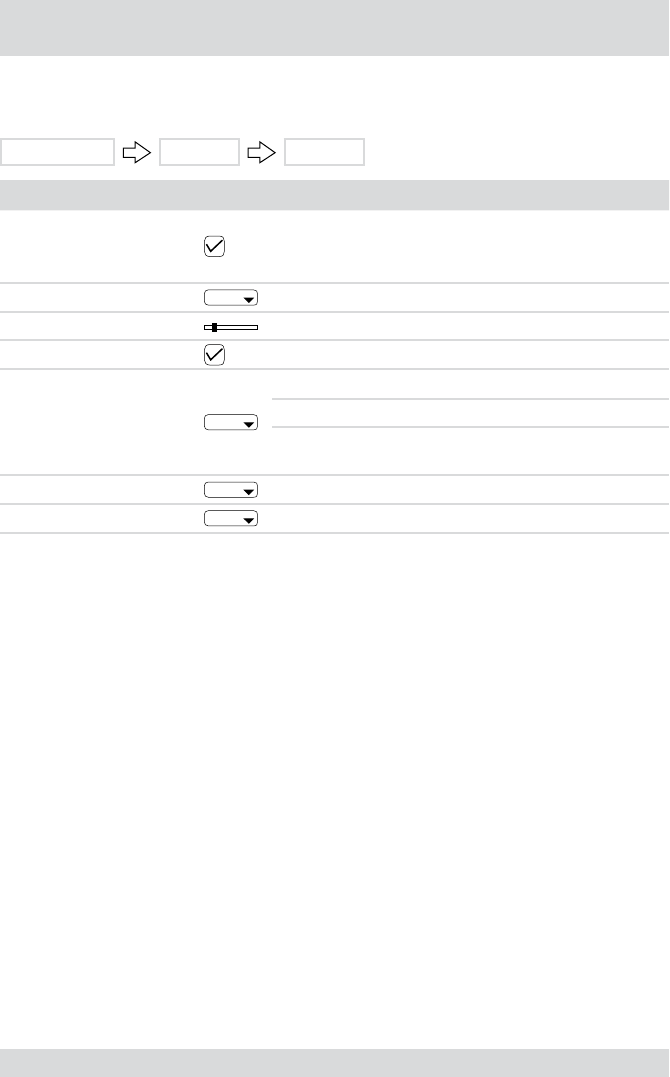Open the dropdown just above the slider
Screen dimensions: 670x1077
230,298
